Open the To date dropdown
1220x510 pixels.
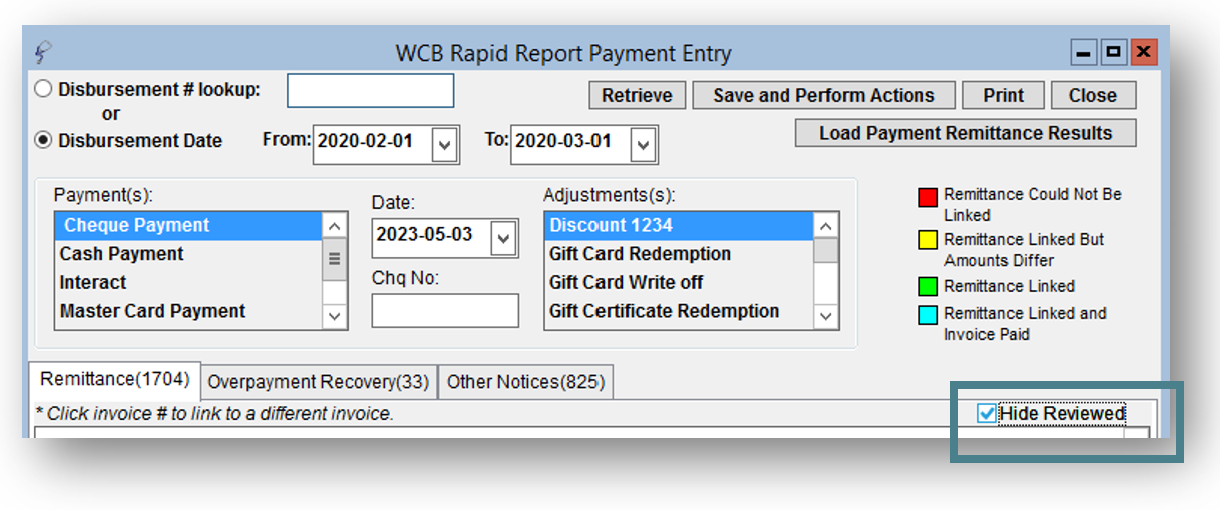coord(643,146)
